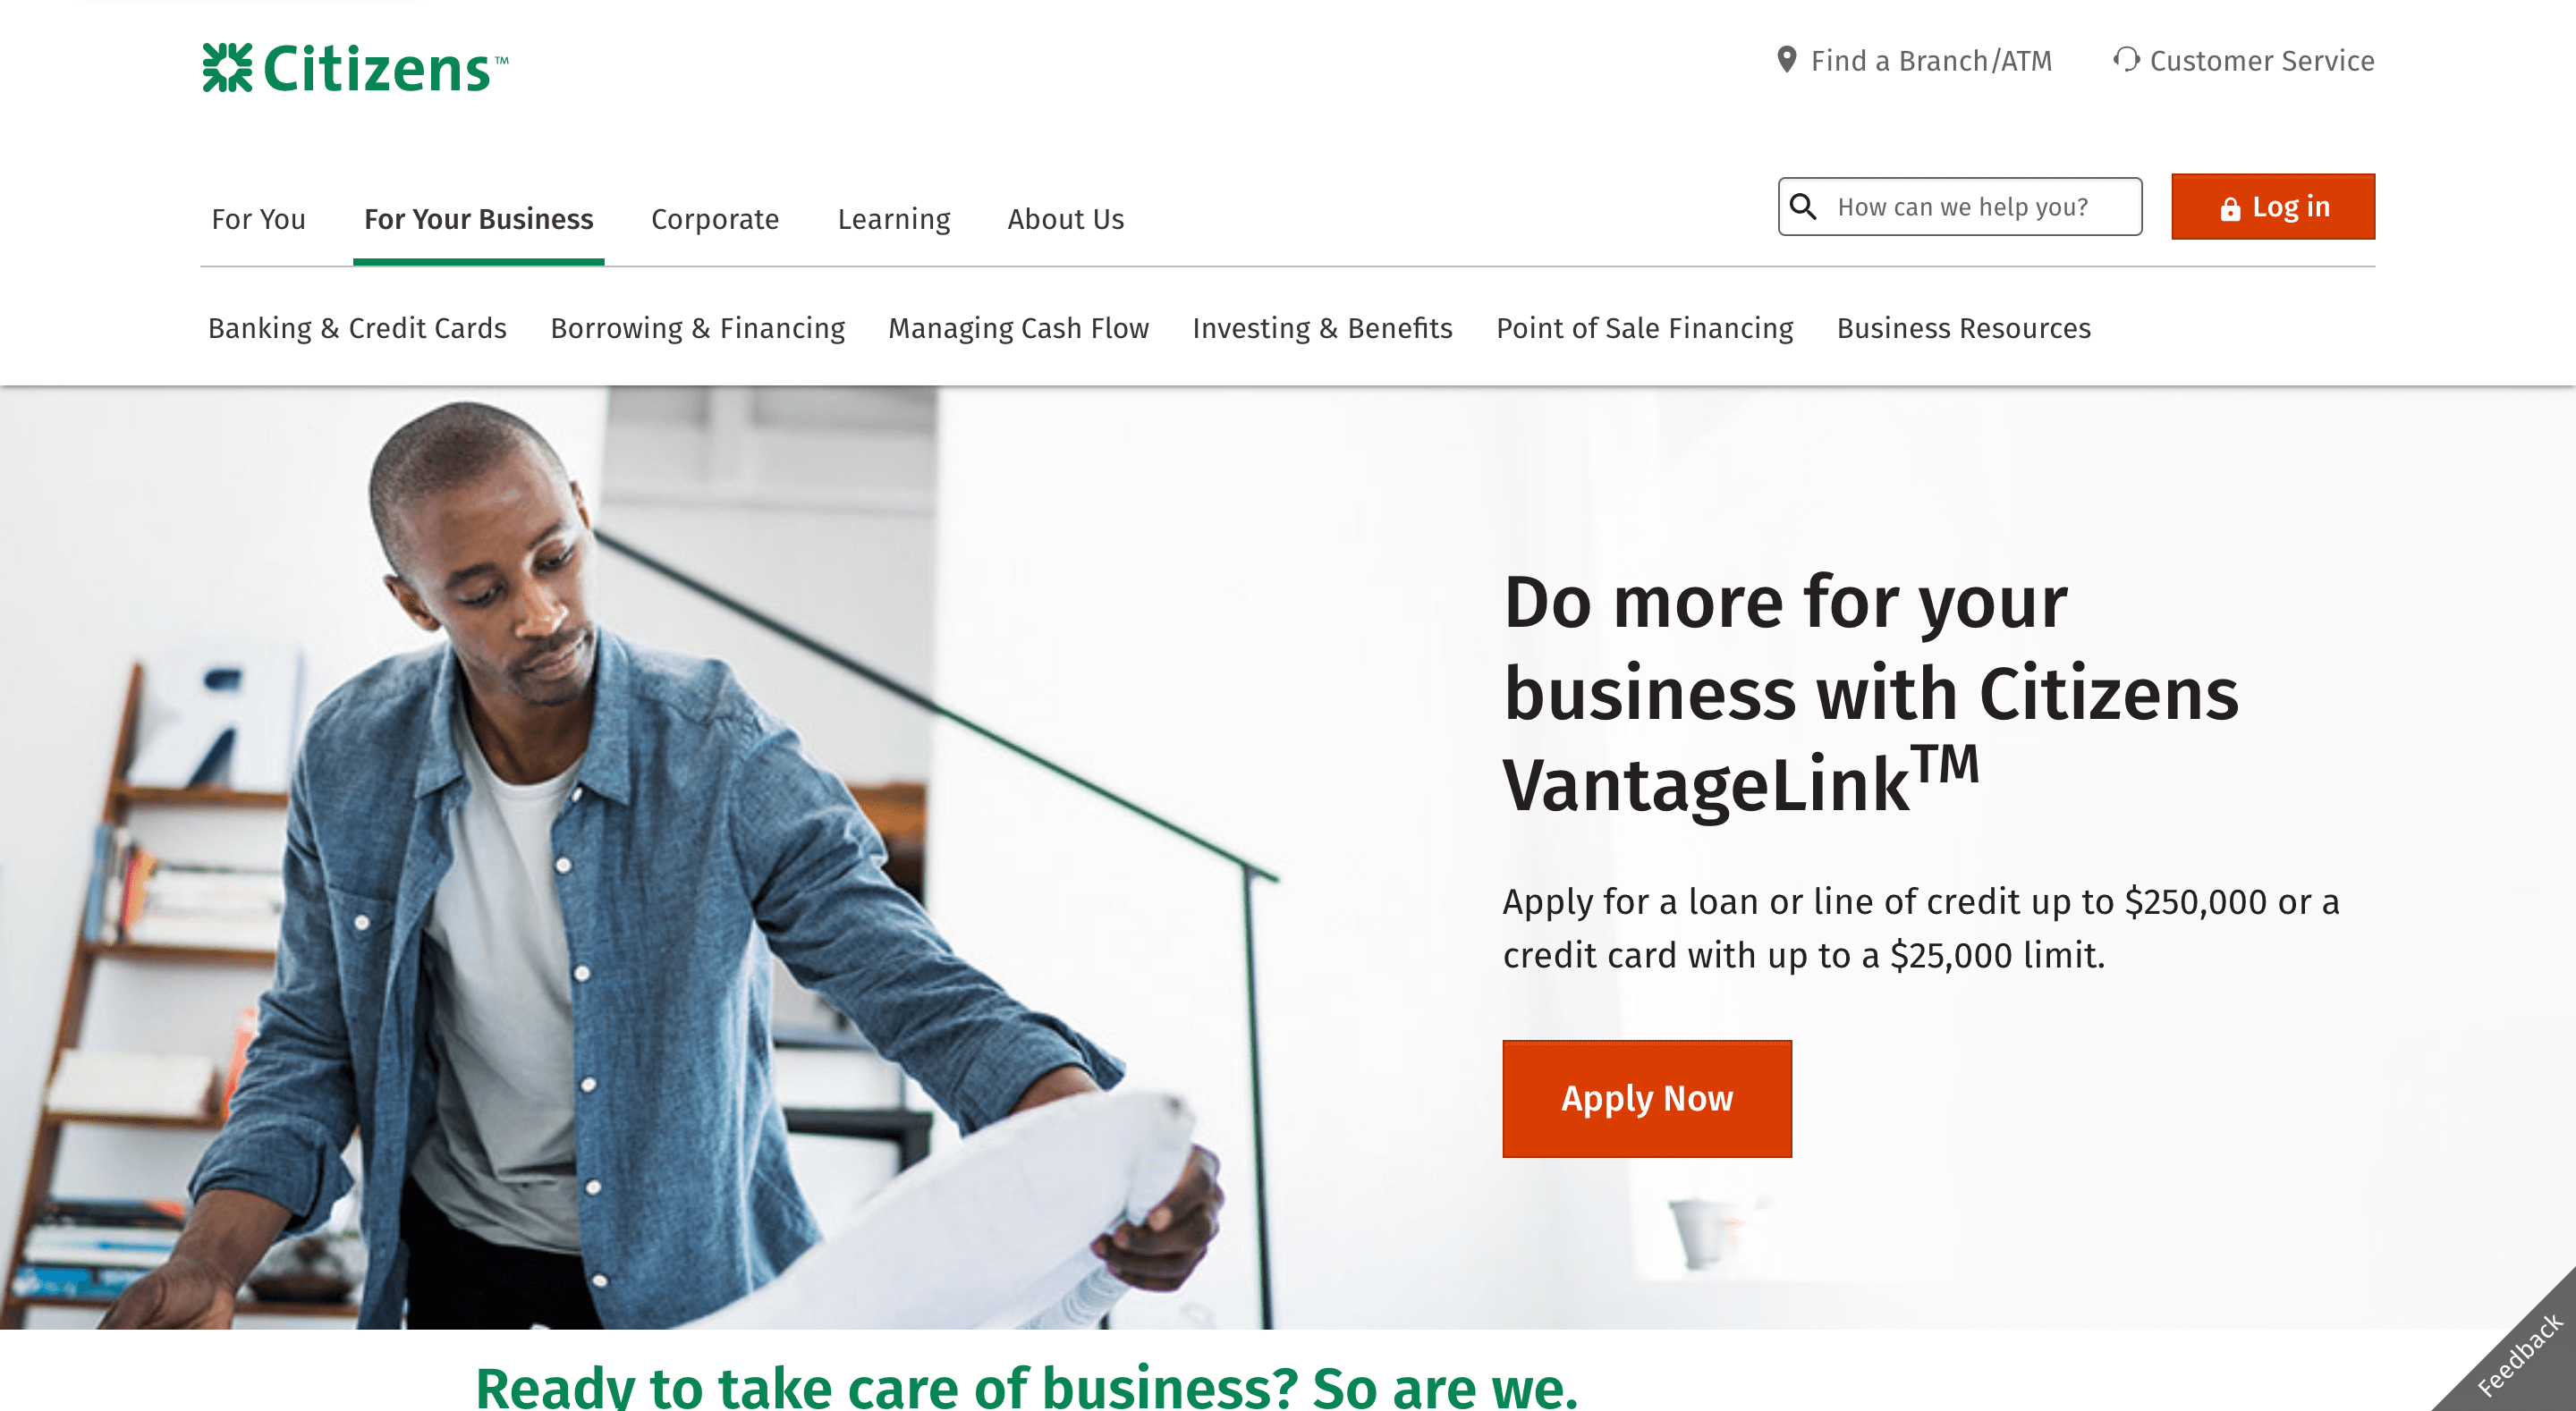
Task: Click the Find a Branch/ATM link
Action: tap(1931, 61)
